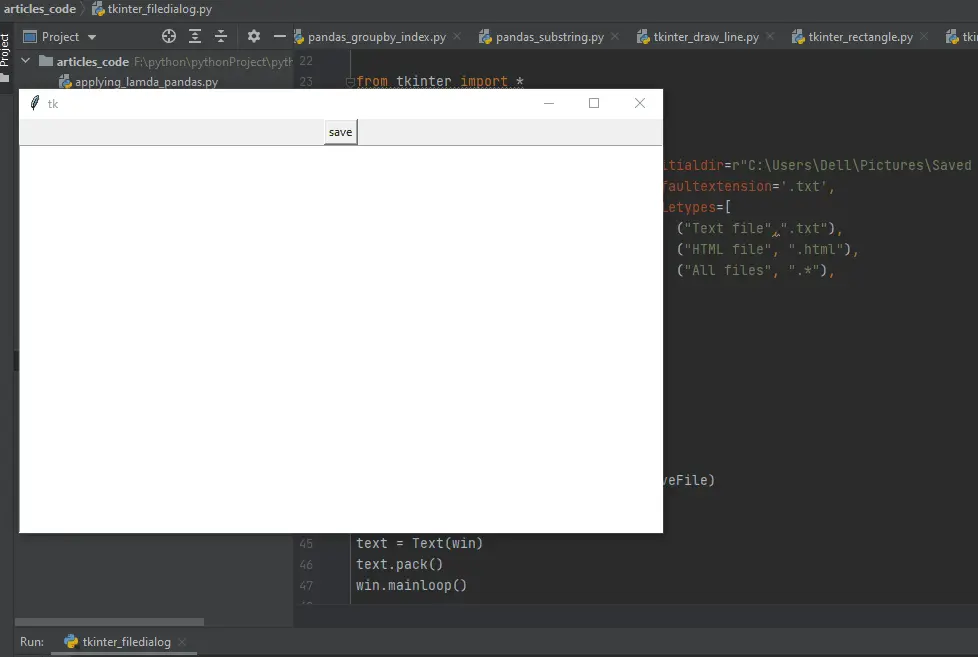Open Project panel settings gear
This screenshot has width=978, height=657.
click(x=253, y=36)
